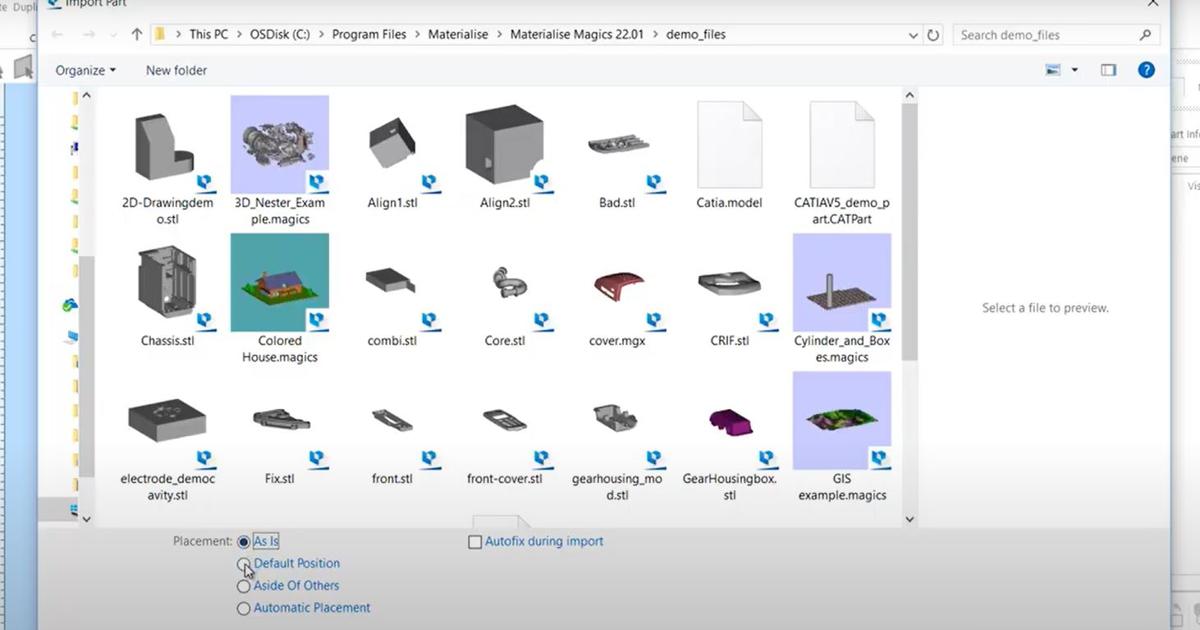Select the Default Position radio button
The image size is (1200, 630).
click(244, 564)
